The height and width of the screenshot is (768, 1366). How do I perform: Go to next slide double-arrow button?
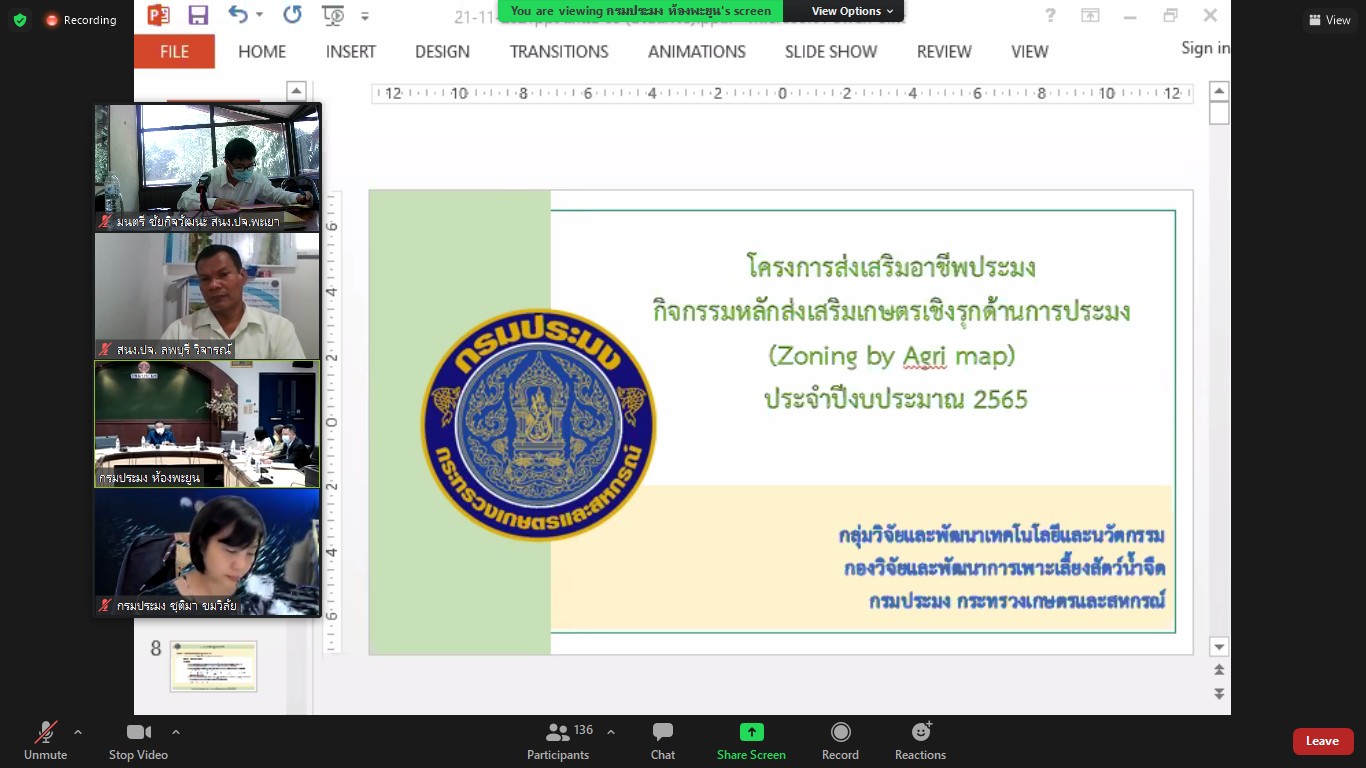pyautogui.click(x=1219, y=693)
